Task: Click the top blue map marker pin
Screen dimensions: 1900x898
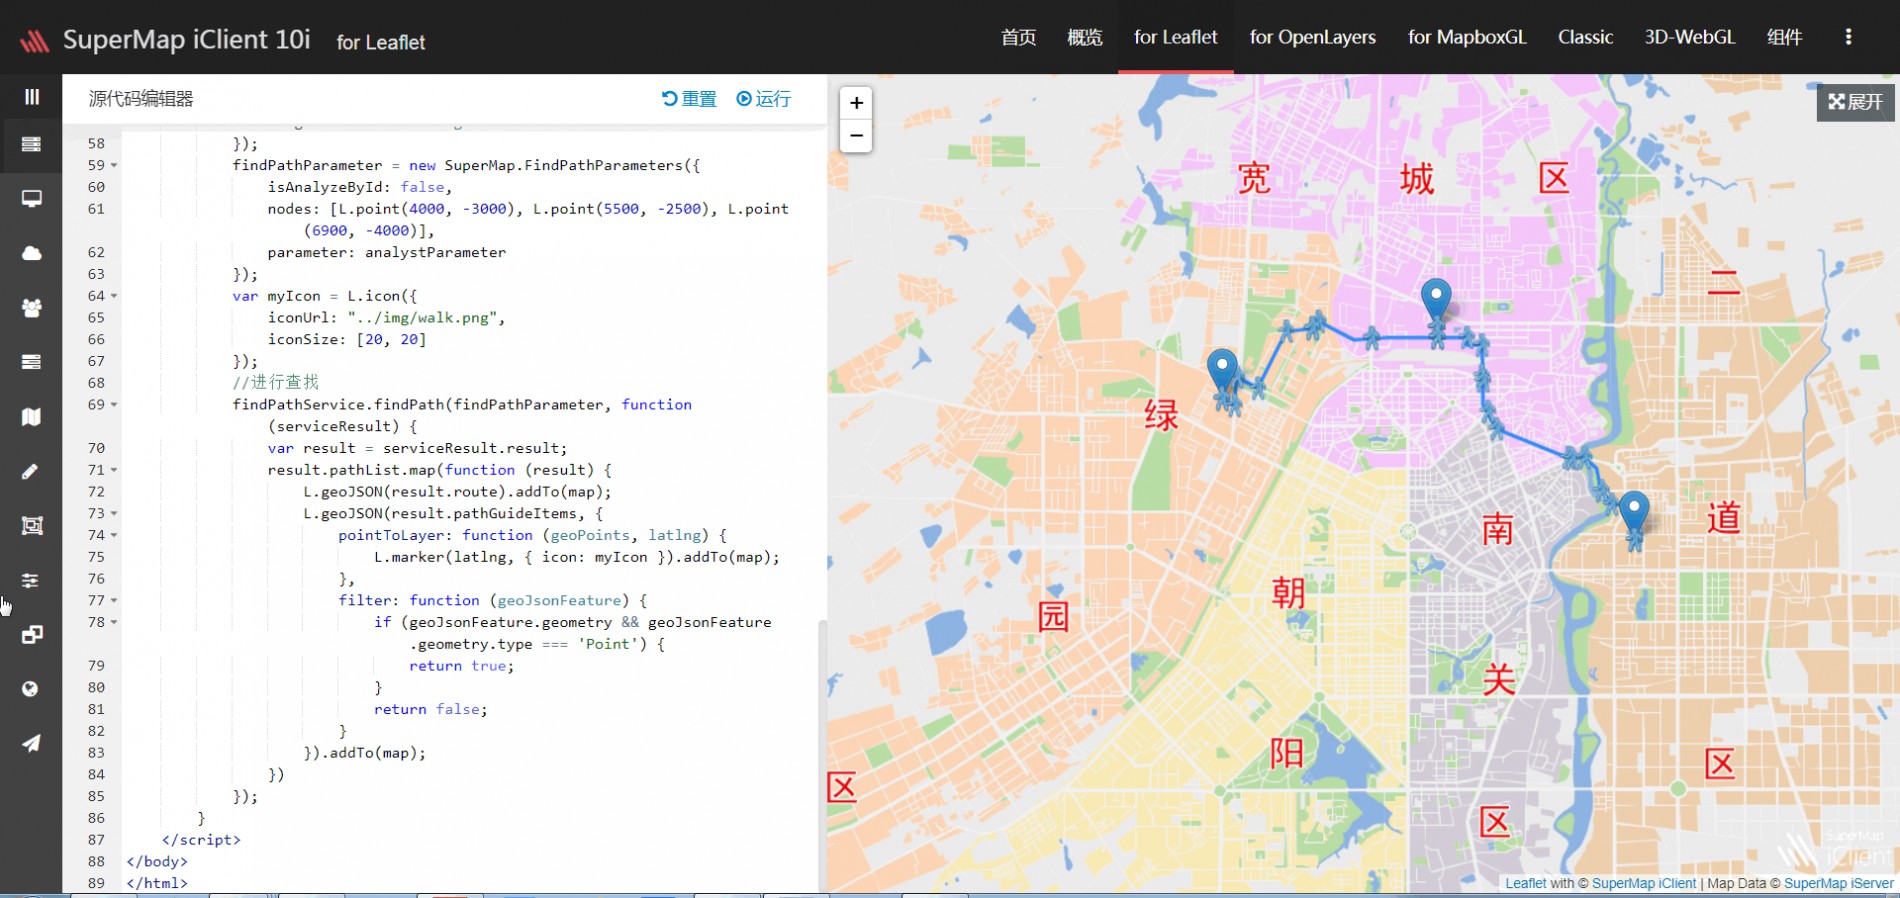Action: (1436, 298)
